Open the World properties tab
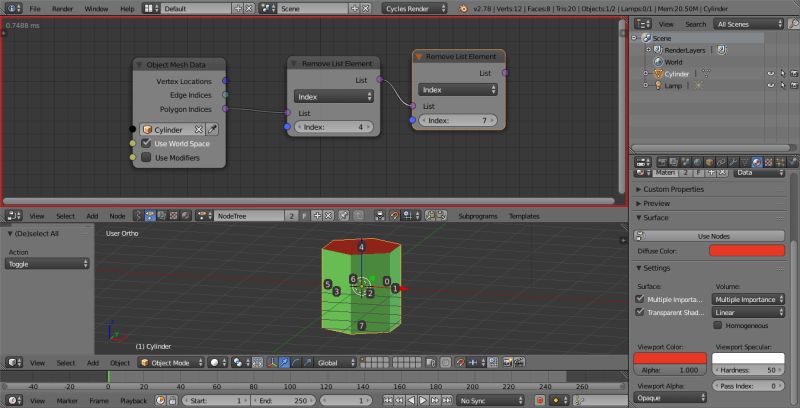 tap(697, 162)
